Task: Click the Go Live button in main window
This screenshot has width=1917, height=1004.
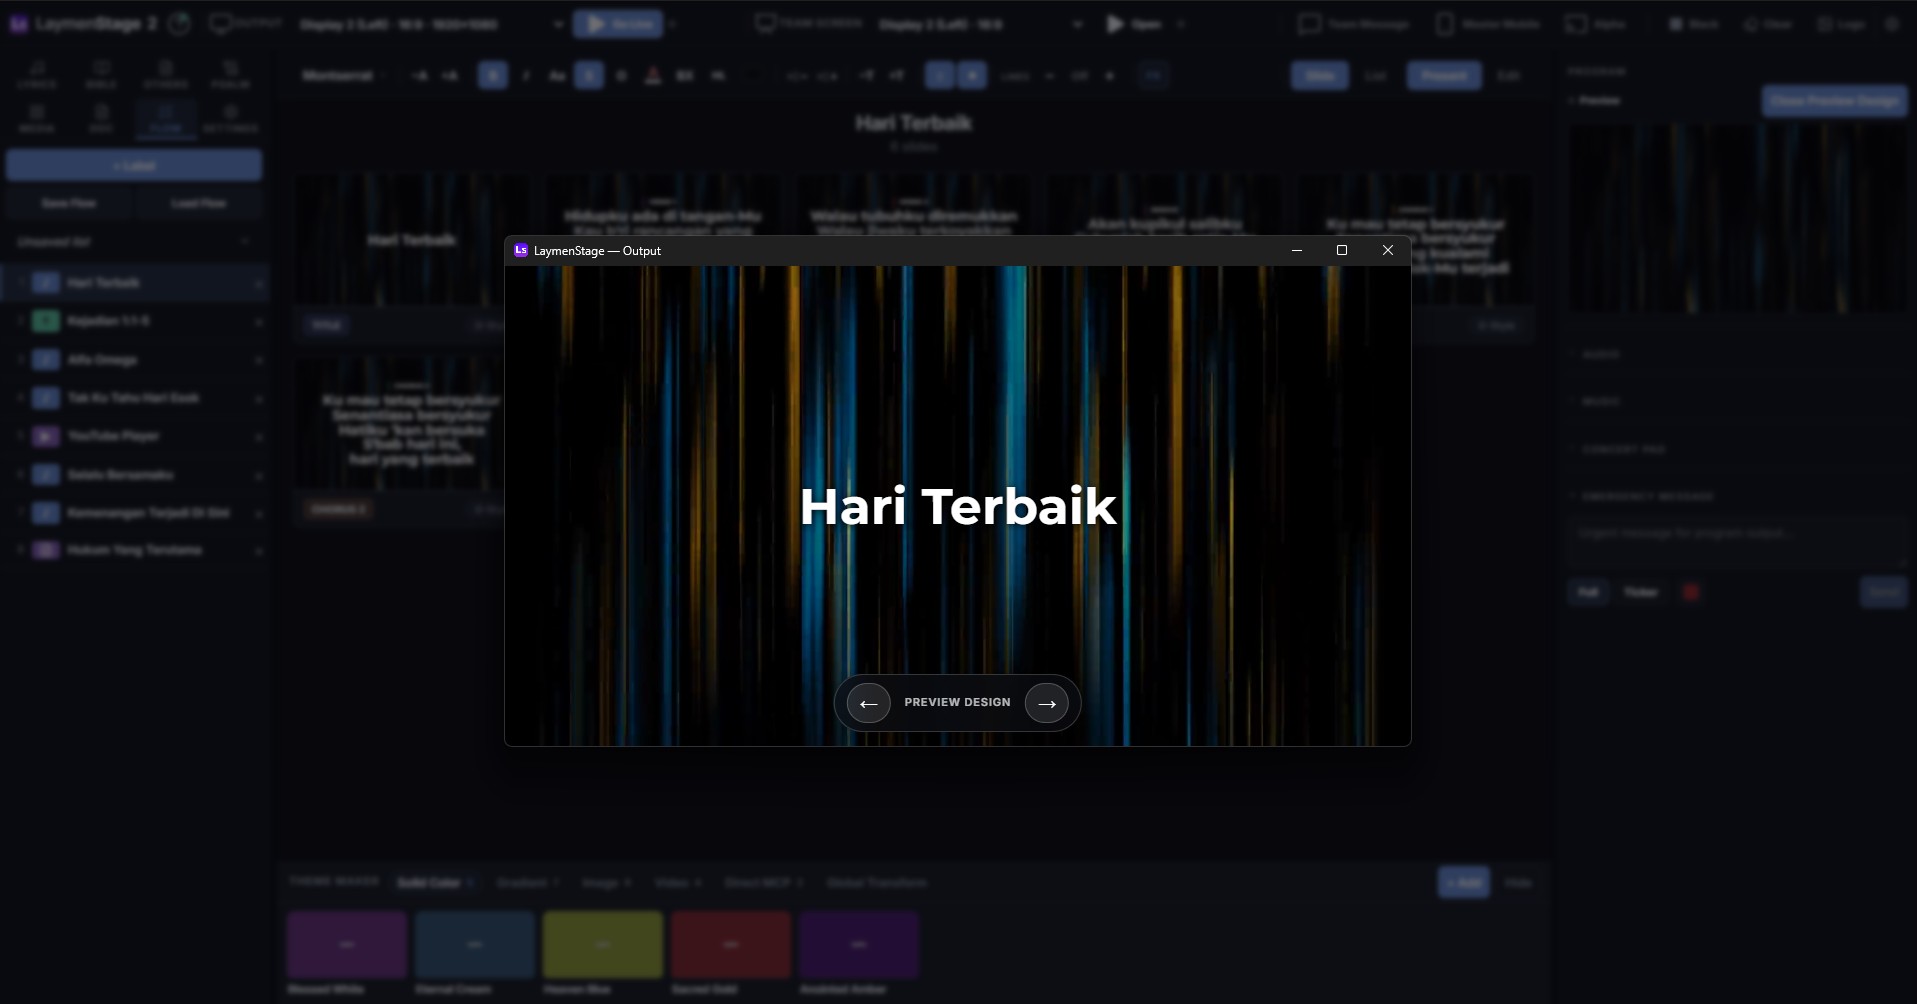Action: pos(618,24)
